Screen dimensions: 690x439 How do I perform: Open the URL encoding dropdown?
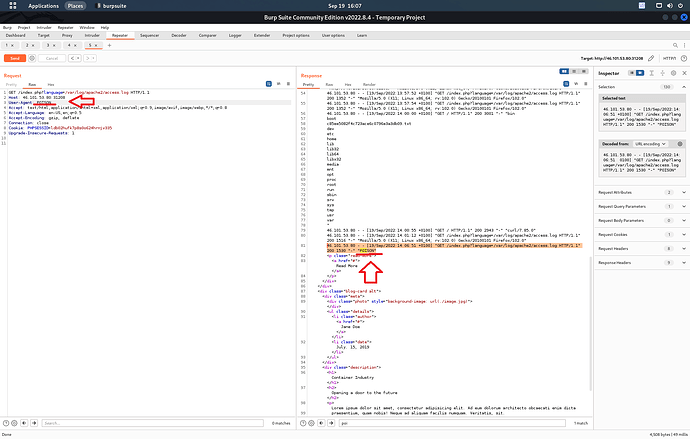tap(650, 144)
